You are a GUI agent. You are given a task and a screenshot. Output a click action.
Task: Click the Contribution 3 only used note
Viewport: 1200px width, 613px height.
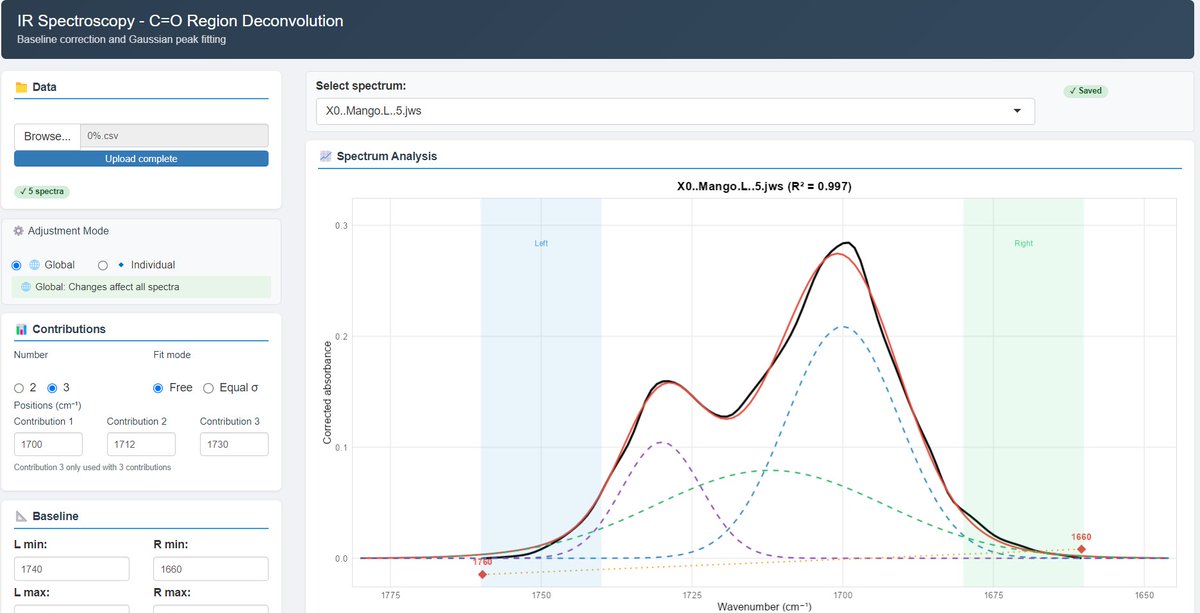92,467
